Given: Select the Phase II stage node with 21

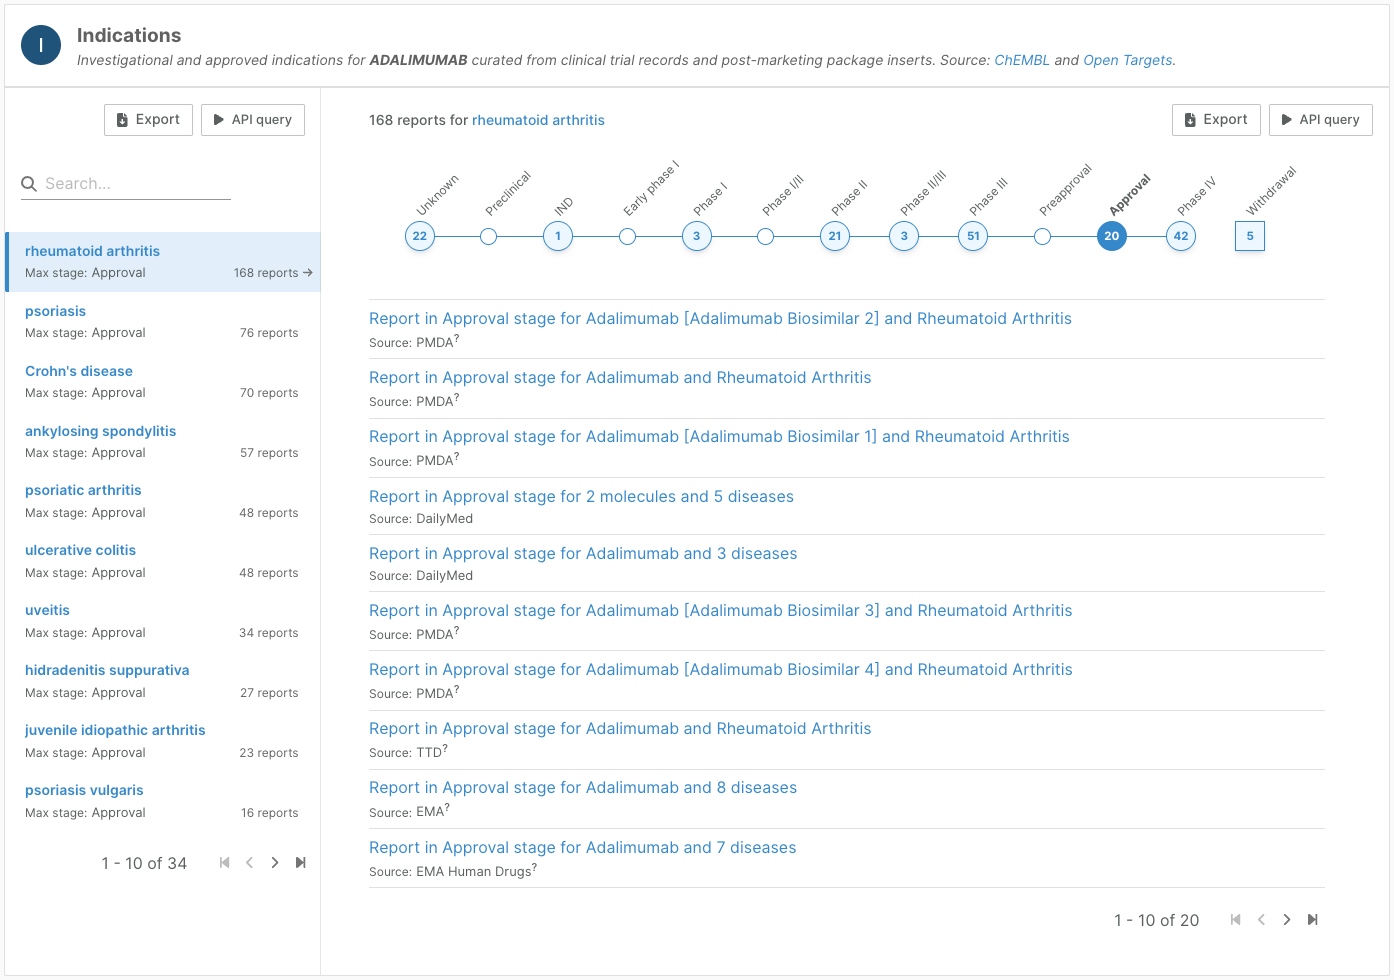Looking at the screenshot, I should pyautogui.click(x=835, y=236).
